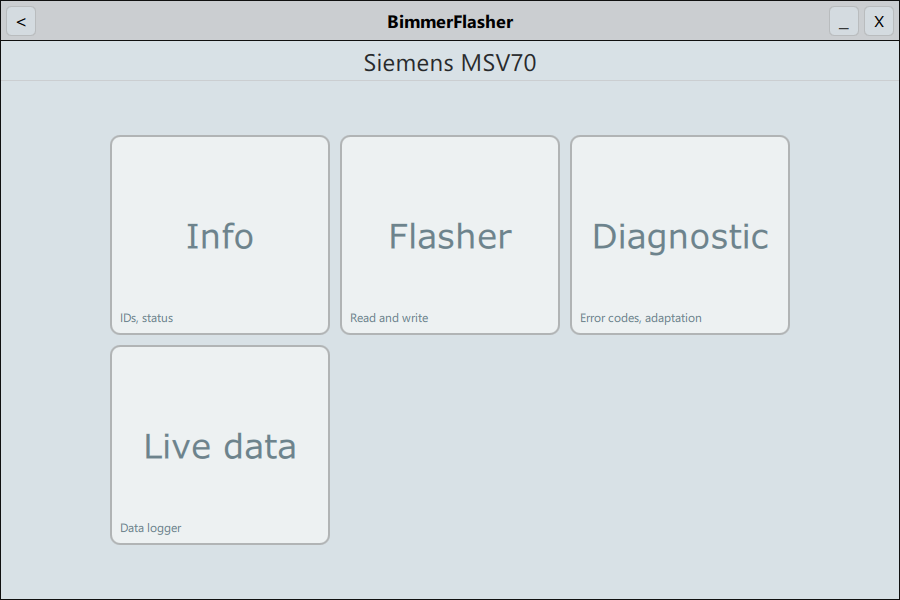This screenshot has height=600, width=900.
Task: Click the Siemens MSV70 heading
Action: tap(450, 63)
